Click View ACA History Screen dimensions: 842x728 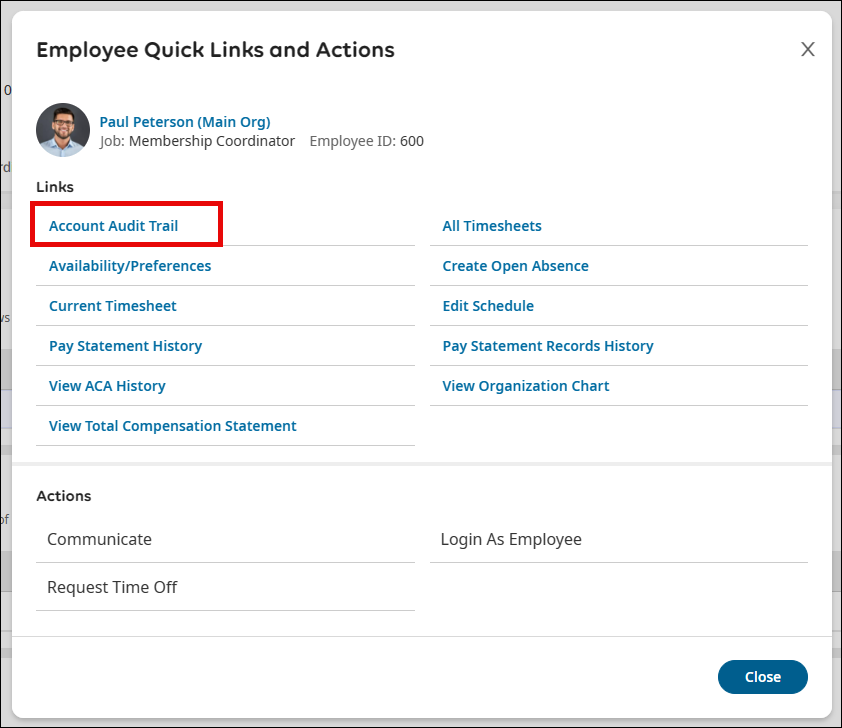(107, 386)
